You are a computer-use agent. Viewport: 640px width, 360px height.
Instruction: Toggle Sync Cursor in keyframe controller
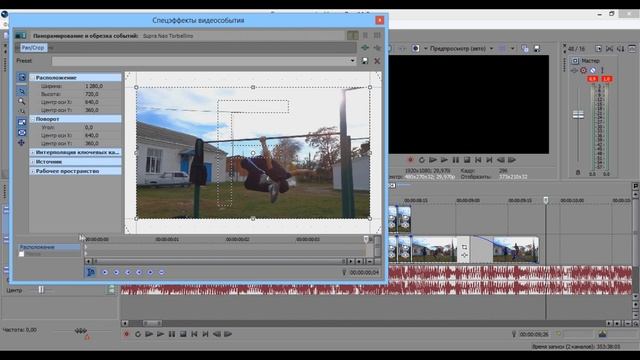tap(91, 272)
